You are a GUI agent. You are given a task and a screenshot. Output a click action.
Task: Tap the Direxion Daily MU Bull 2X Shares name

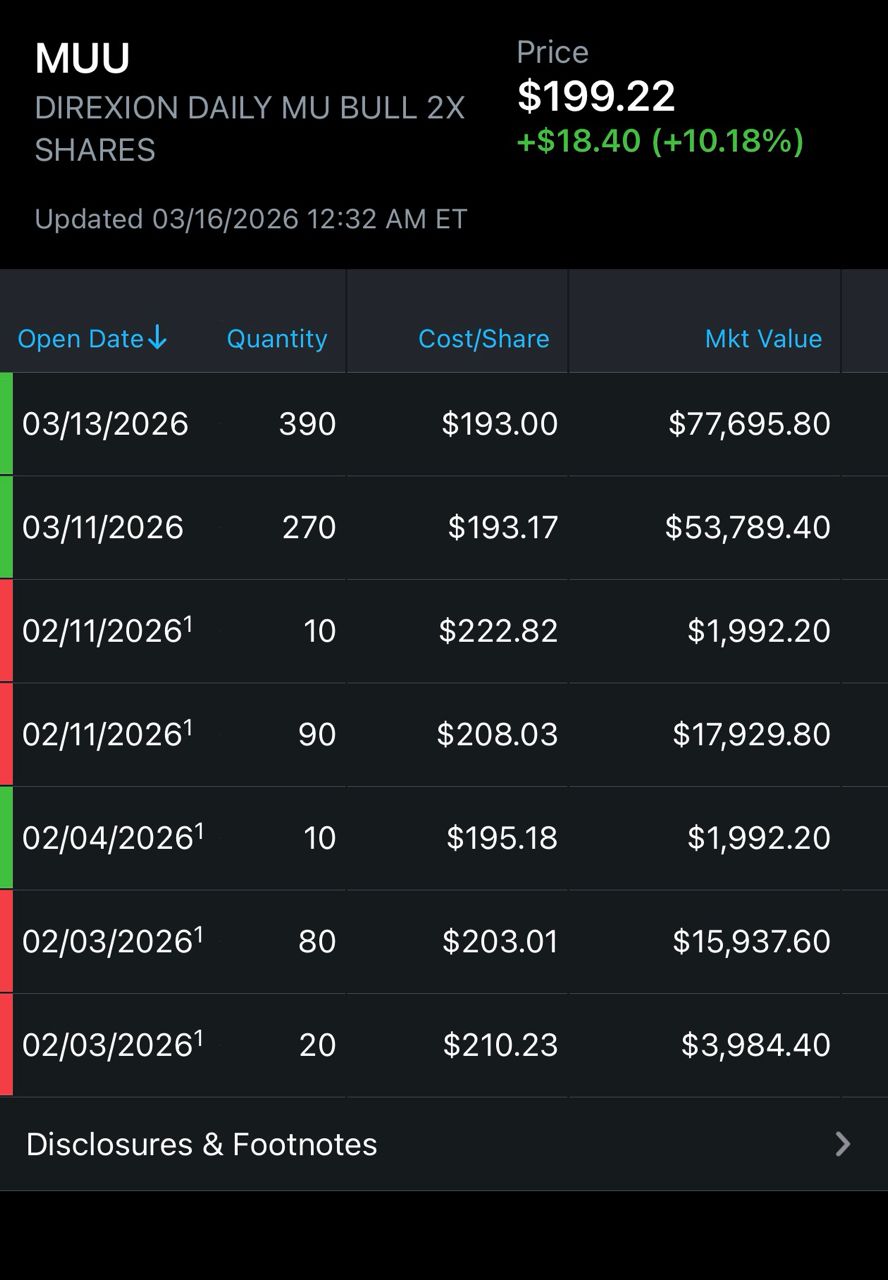click(249, 128)
